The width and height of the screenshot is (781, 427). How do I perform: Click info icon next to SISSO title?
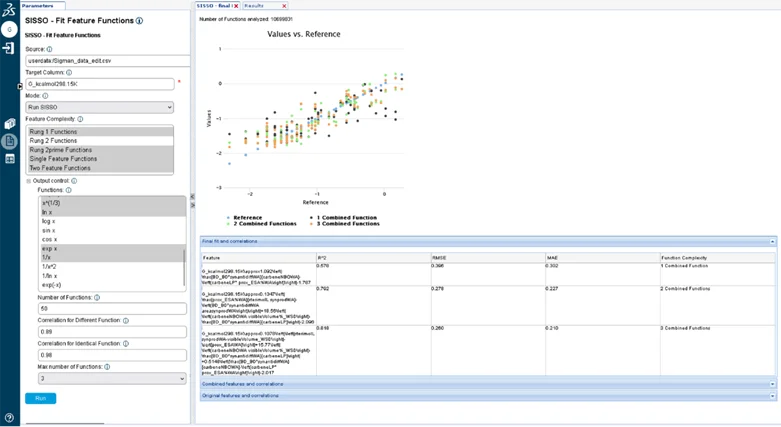point(139,20)
